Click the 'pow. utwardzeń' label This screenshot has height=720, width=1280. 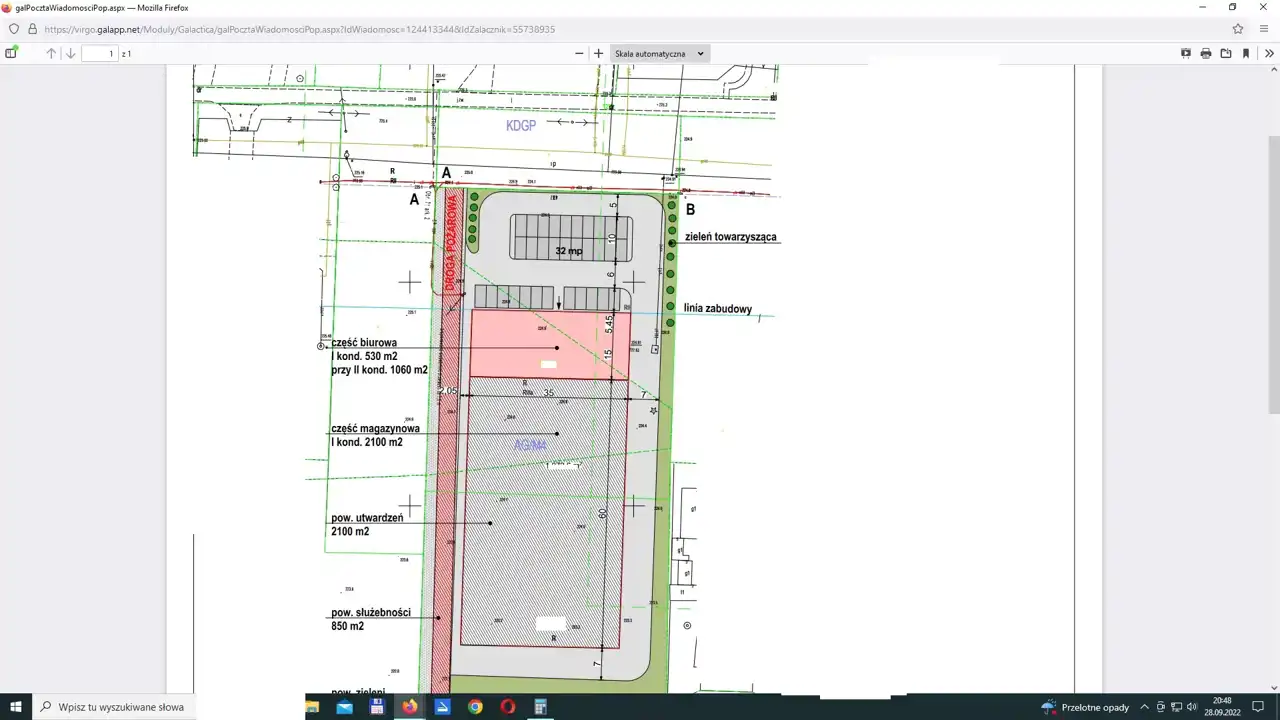367,518
